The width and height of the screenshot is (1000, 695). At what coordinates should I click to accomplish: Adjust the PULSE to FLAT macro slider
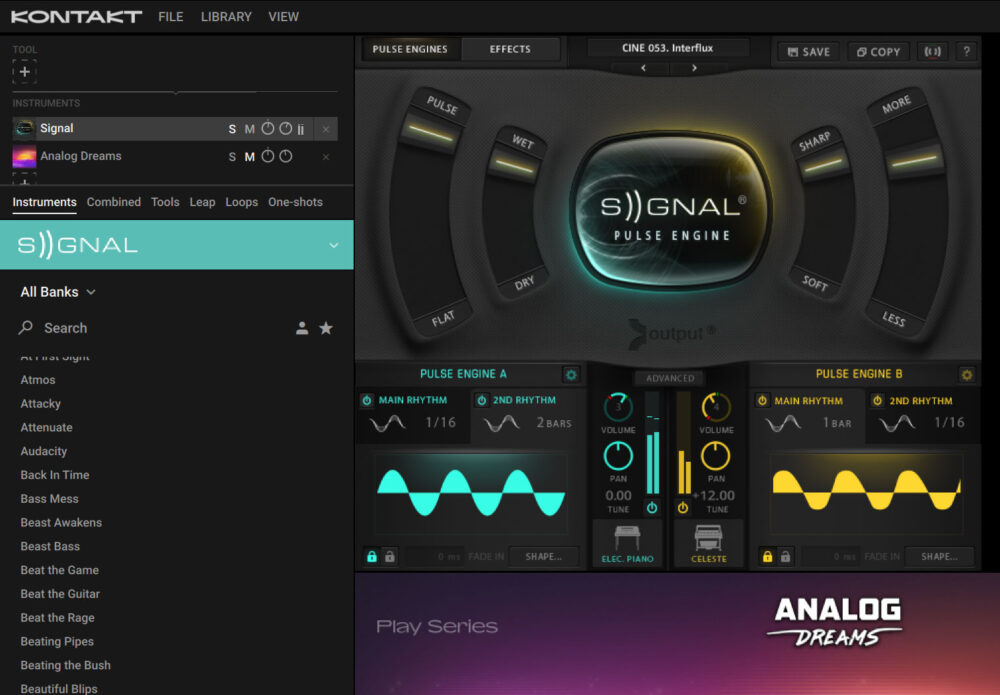tap(431, 131)
